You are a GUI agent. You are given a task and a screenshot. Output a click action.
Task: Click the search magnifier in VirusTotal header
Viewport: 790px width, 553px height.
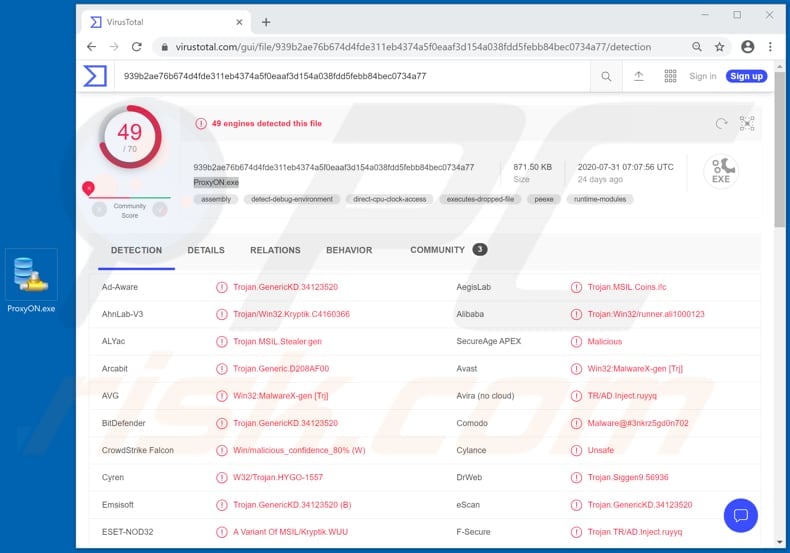(x=606, y=76)
